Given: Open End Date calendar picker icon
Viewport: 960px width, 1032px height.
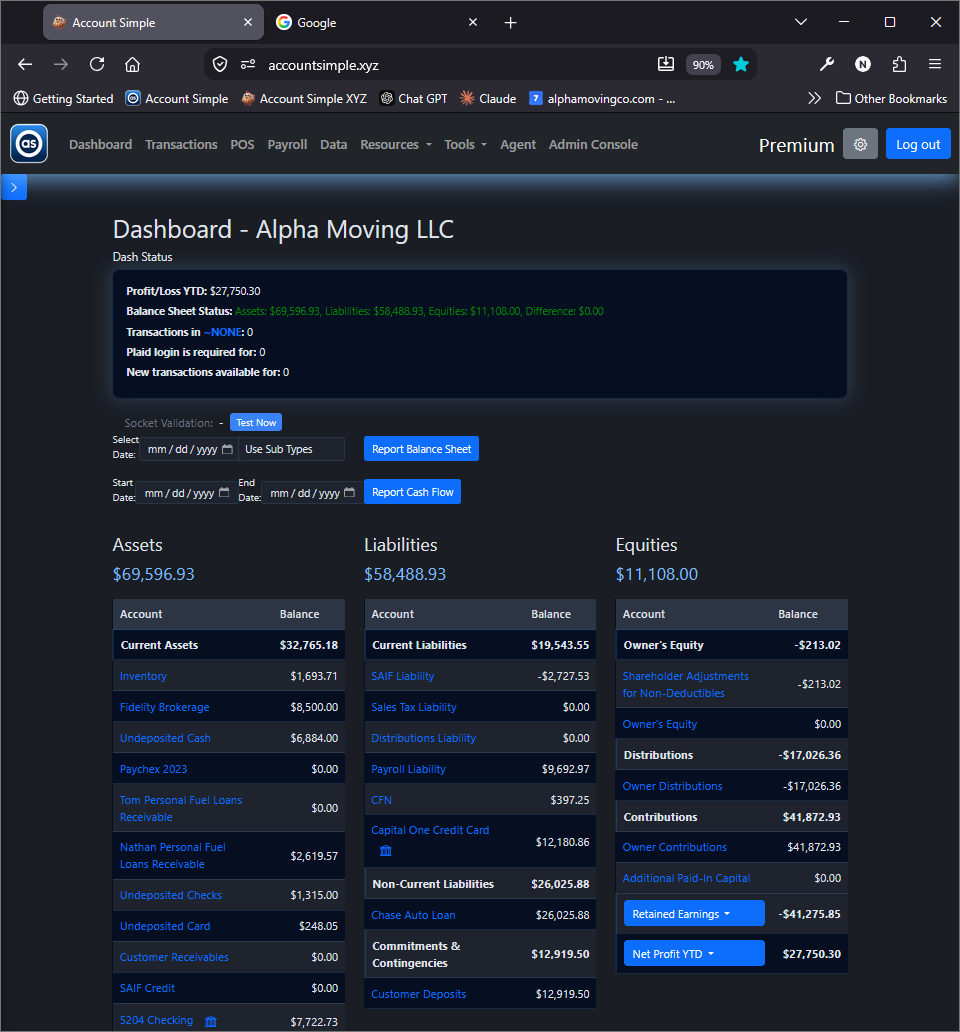Looking at the screenshot, I should tap(350, 492).
